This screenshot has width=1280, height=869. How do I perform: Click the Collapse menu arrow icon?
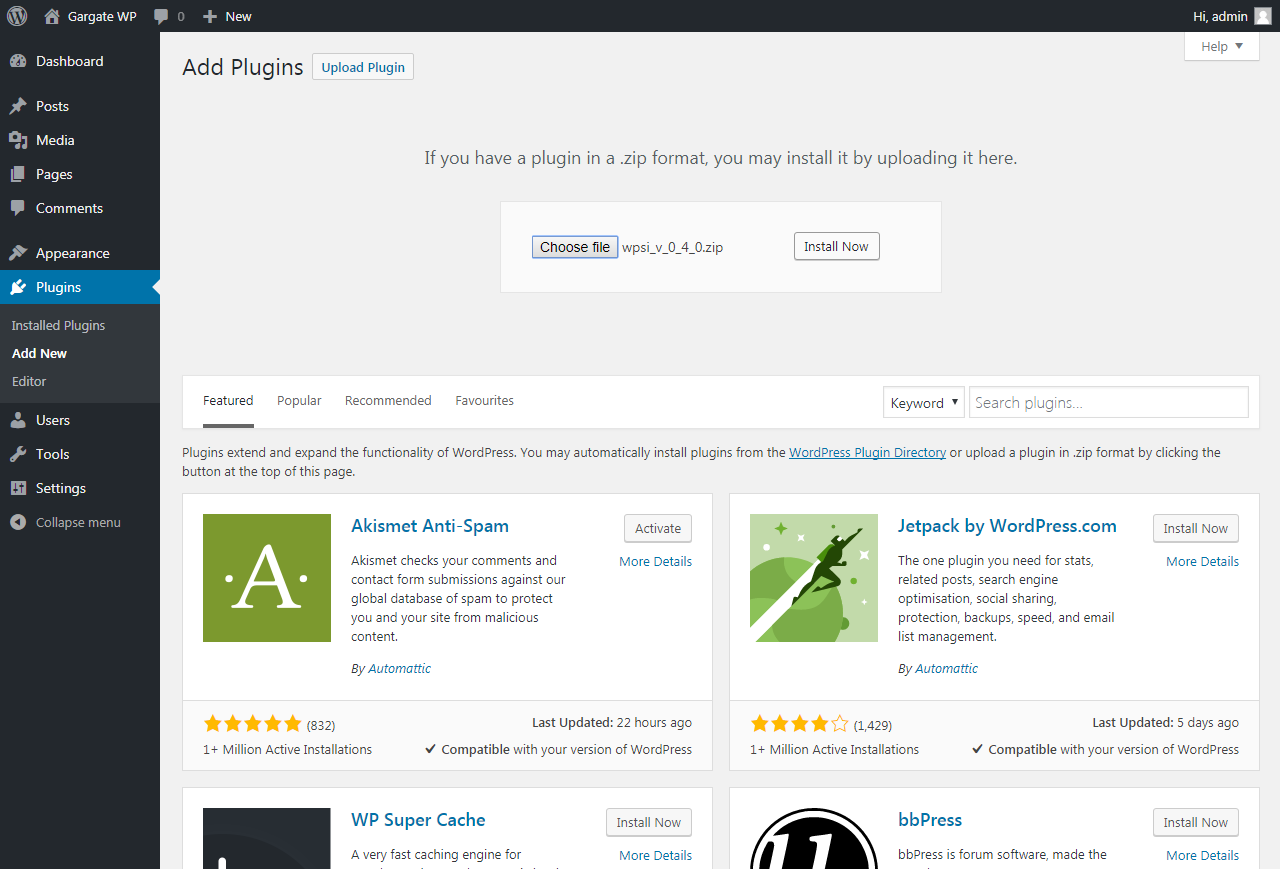[18, 522]
